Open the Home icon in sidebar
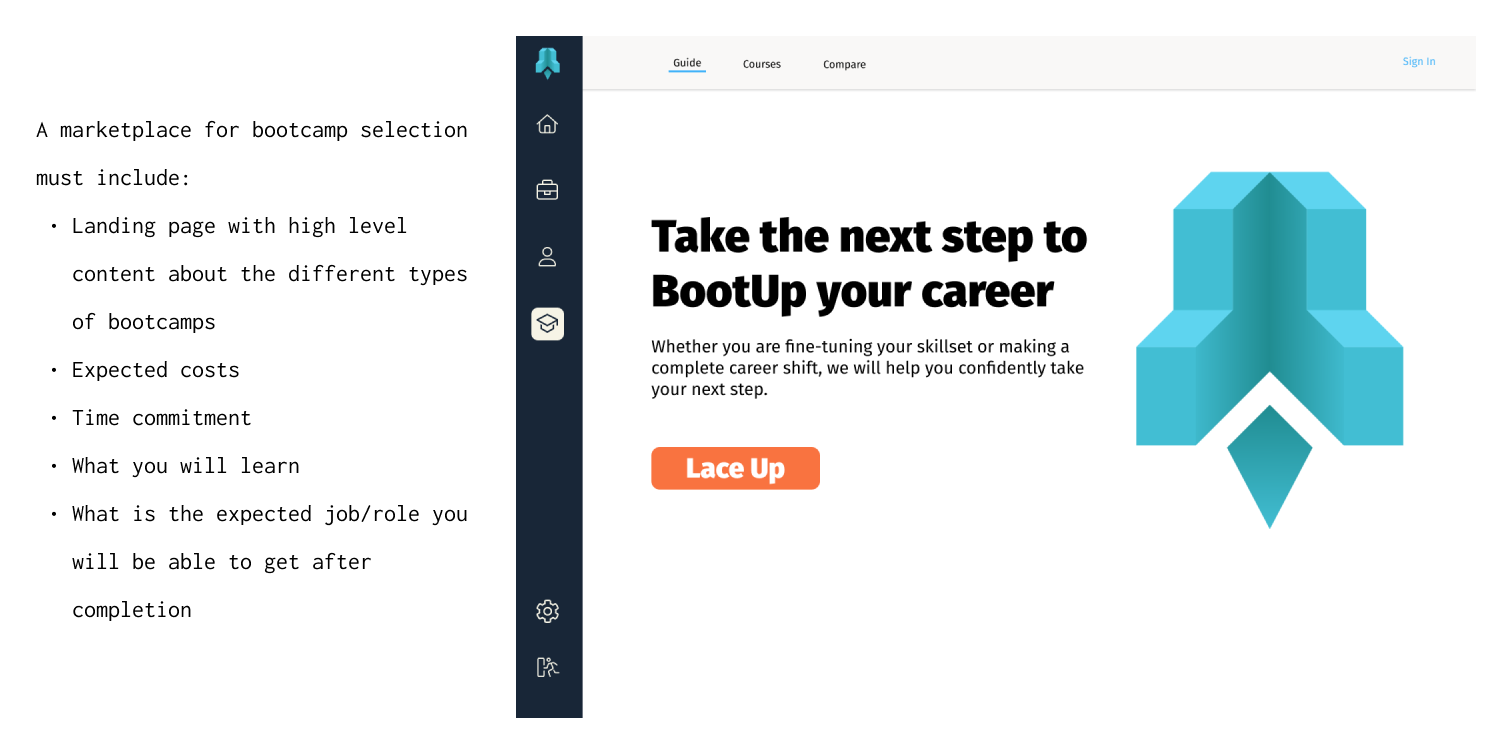Viewport: 1512px width, 754px height. click(x=547, y=124)
